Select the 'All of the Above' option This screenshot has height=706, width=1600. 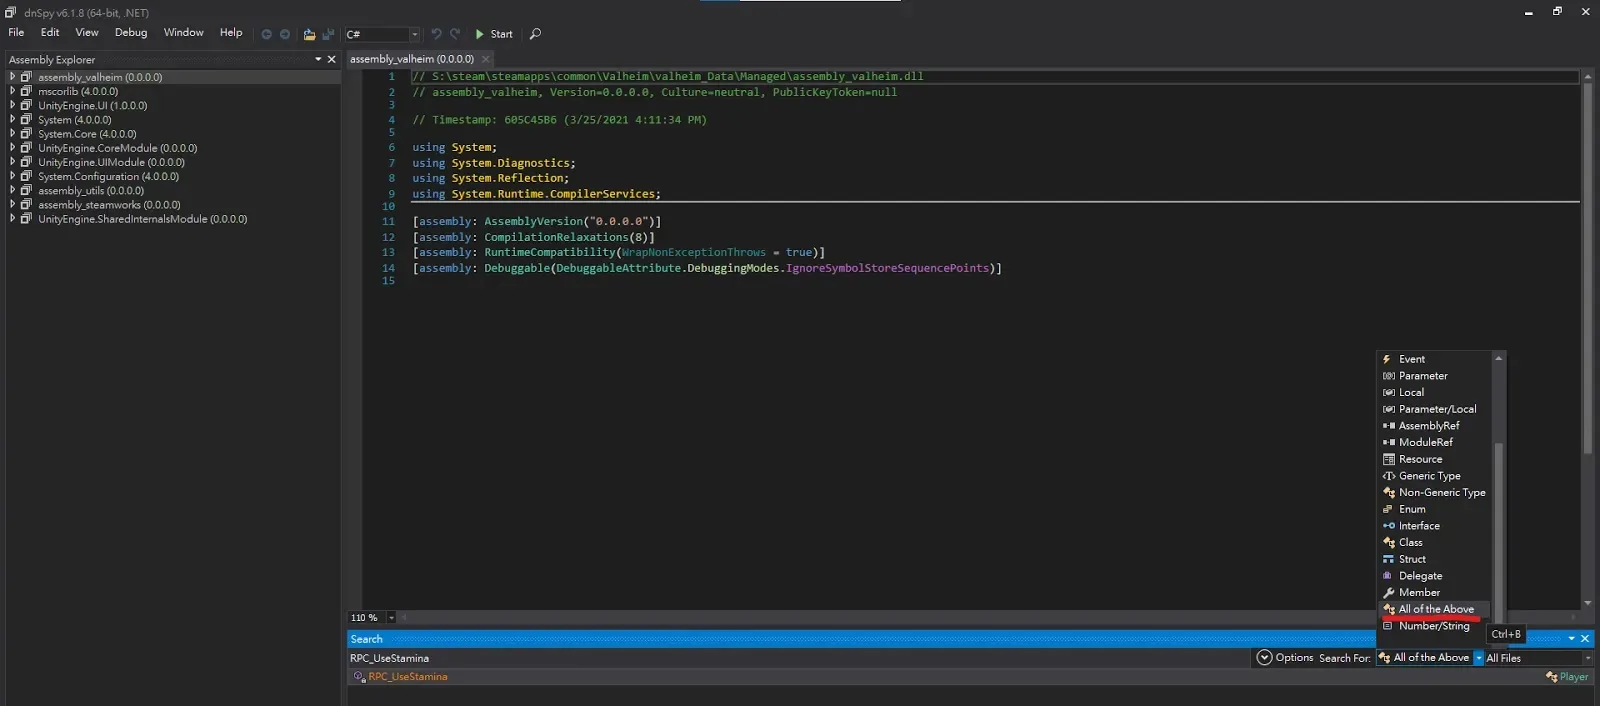click(1435, 609)
